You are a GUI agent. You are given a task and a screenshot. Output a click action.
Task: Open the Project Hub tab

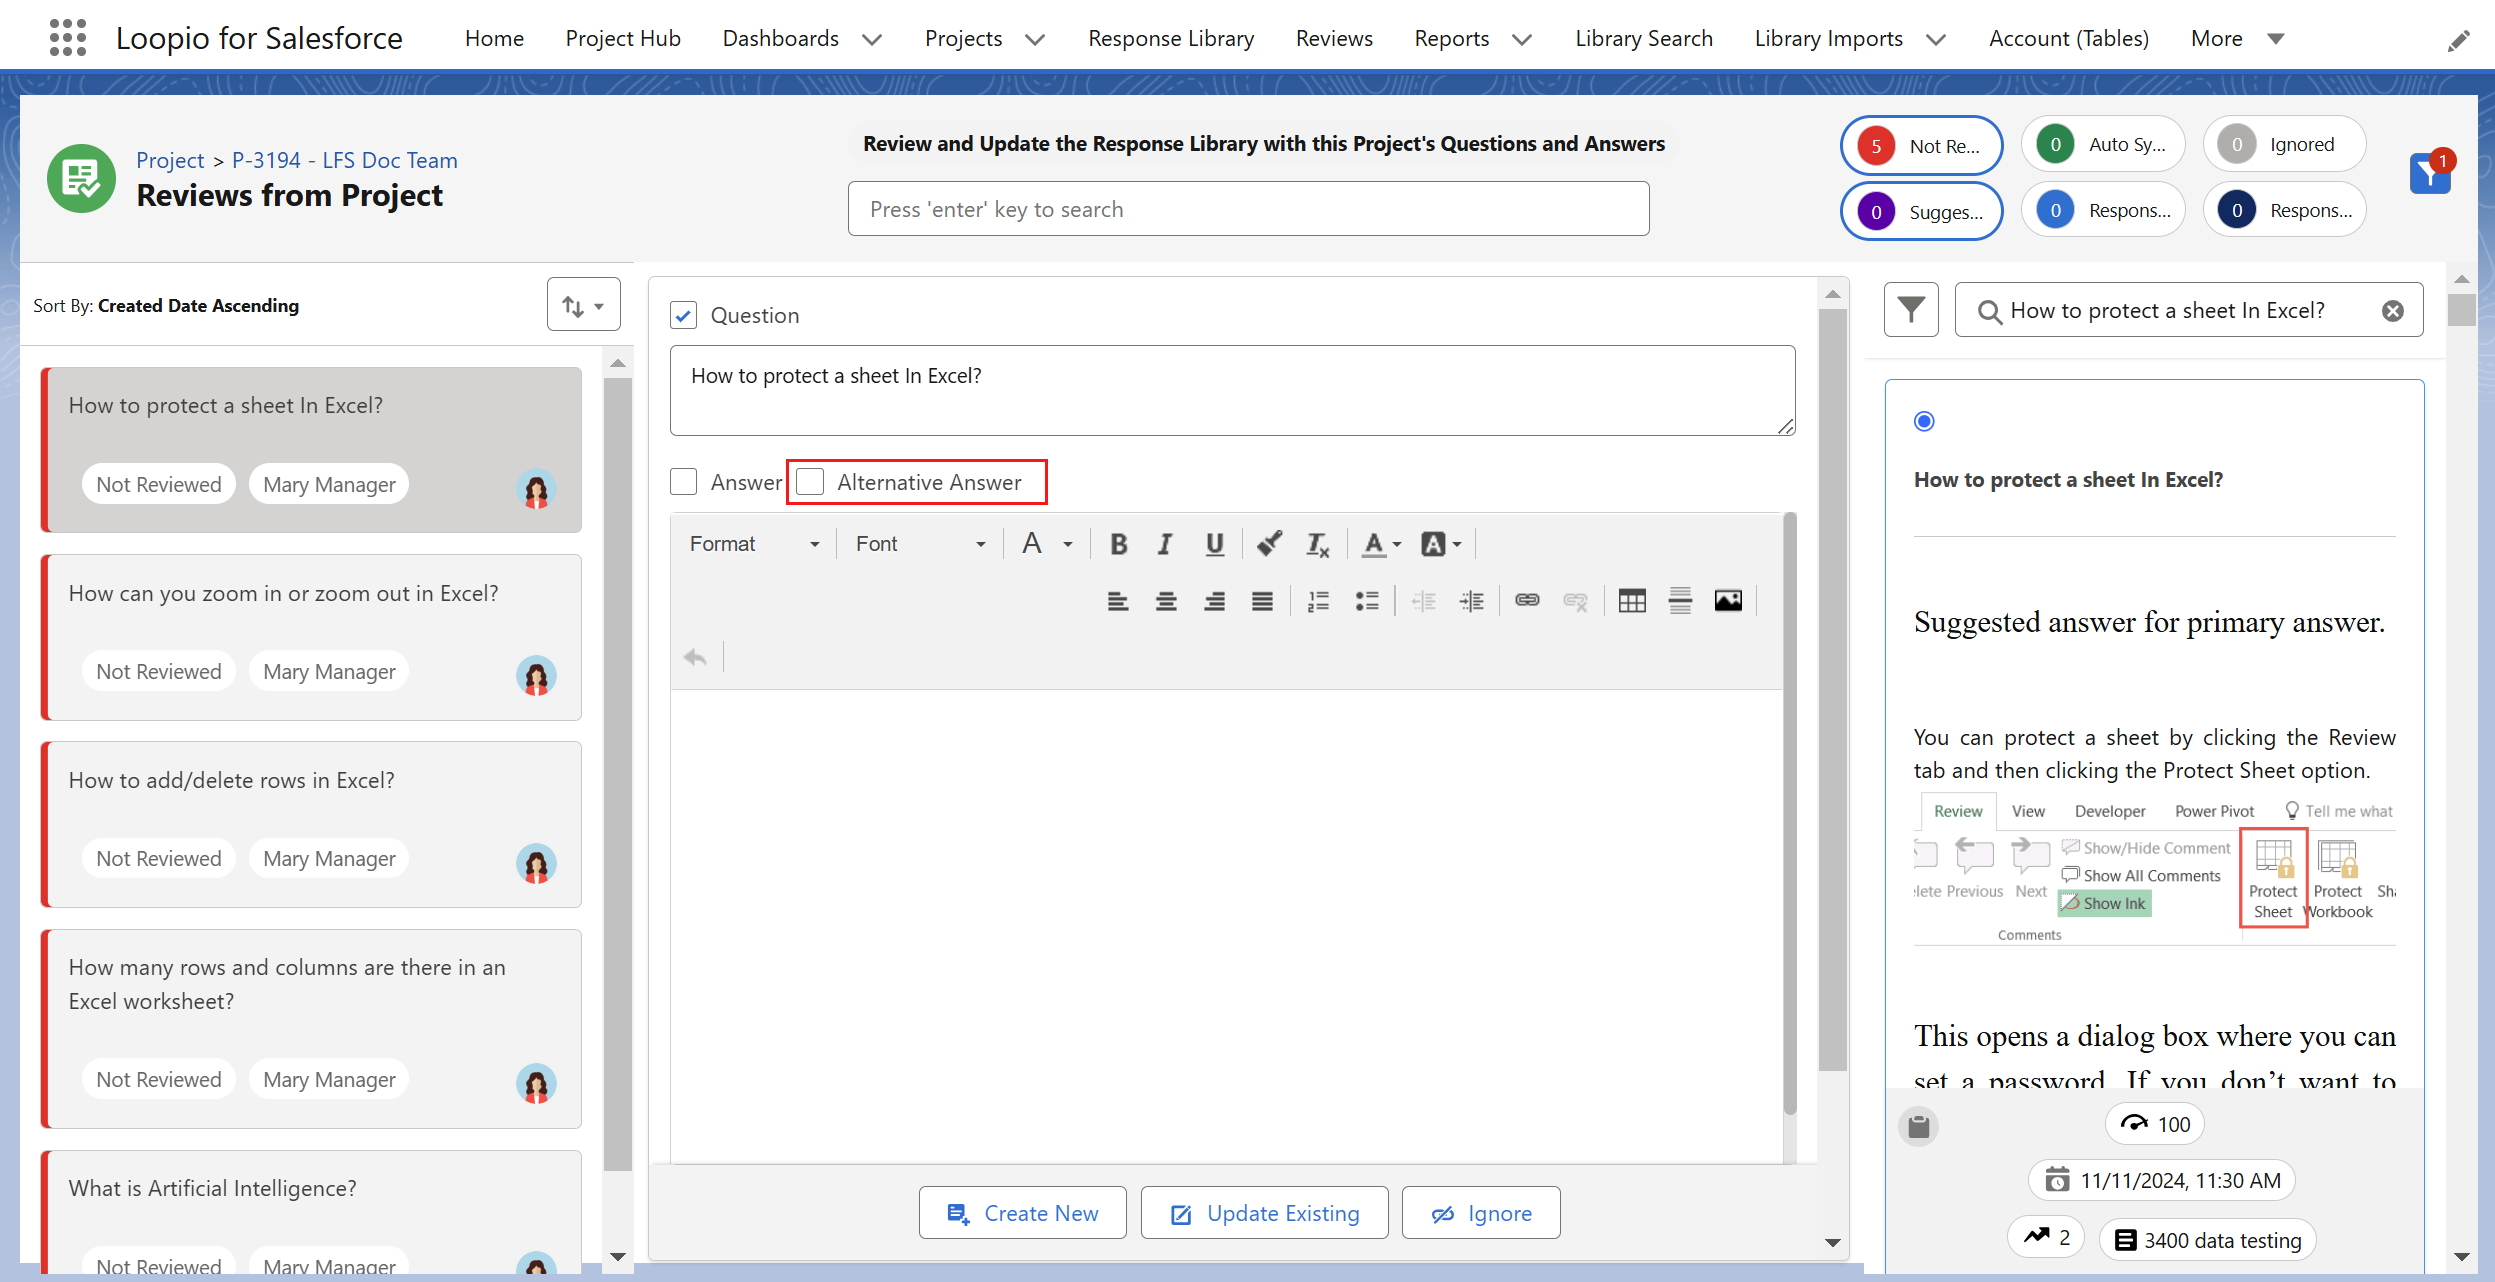(623, 39)
